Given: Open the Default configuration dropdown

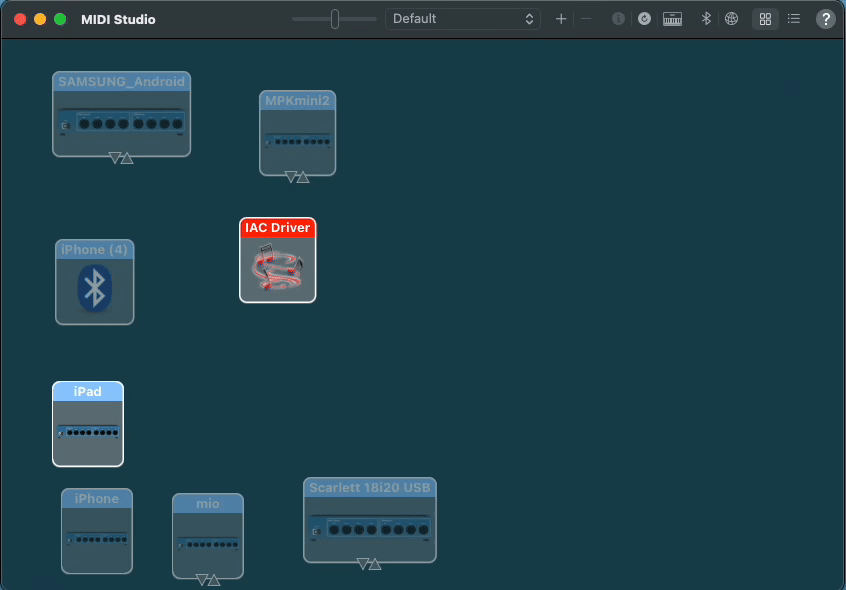Looking at the screenshot, I should pyautogui.click(x=463, y=19).
